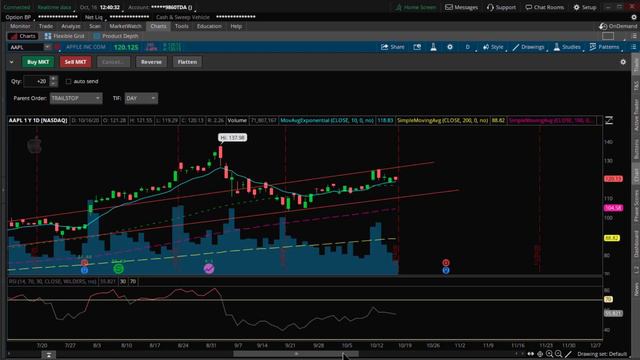
Task: Click the RSI overbought value 70
Action: (x=133, y=282)
